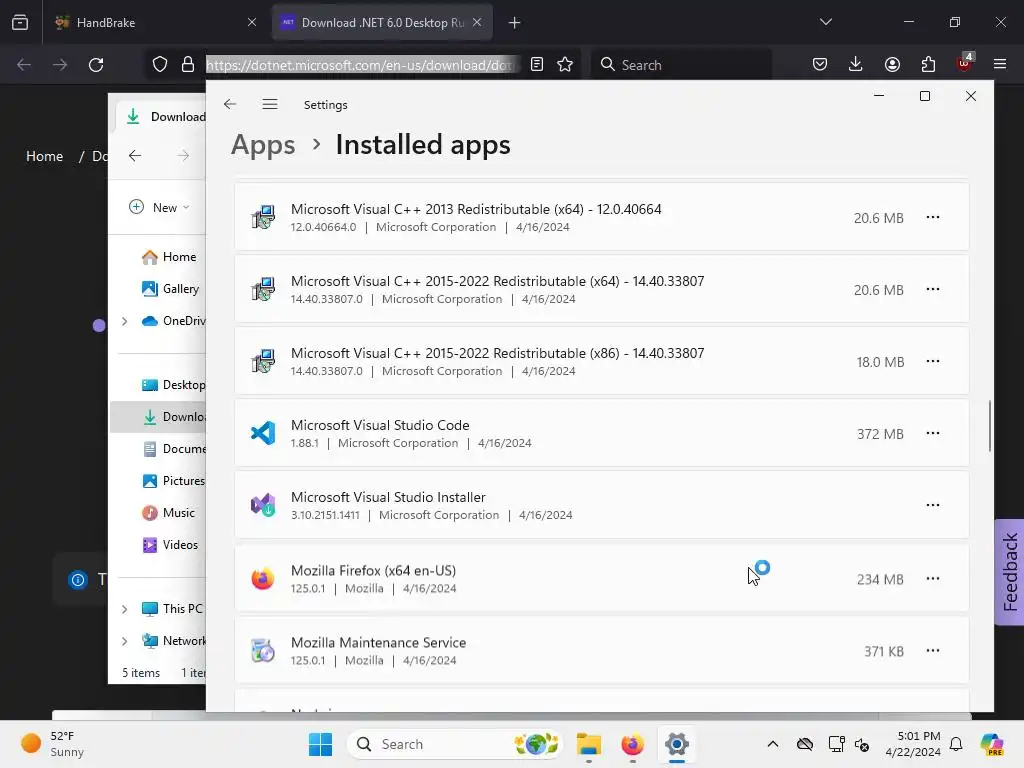Click the Apps breadcrumb in Settings
The height and width of the screenshot is (768, 1024).
pos(263,144)
